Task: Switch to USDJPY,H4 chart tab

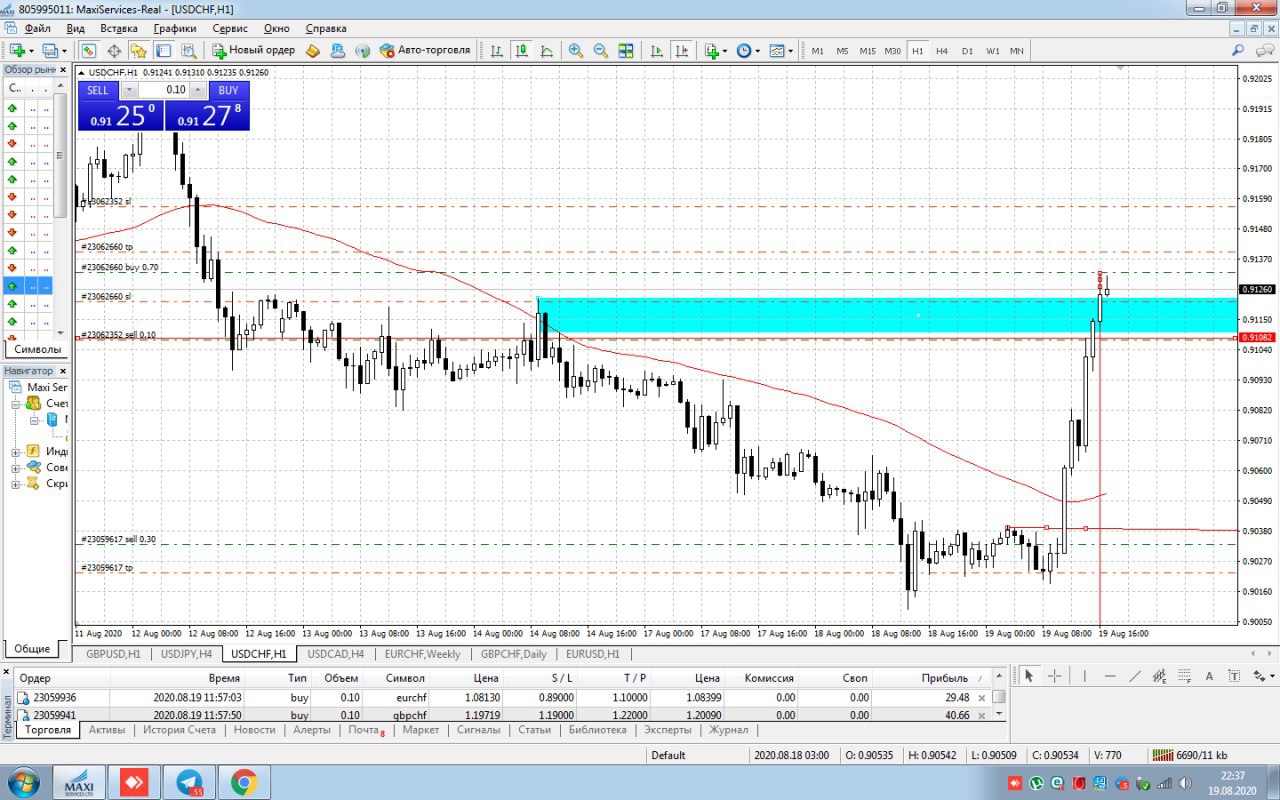Action: point(186,654)
